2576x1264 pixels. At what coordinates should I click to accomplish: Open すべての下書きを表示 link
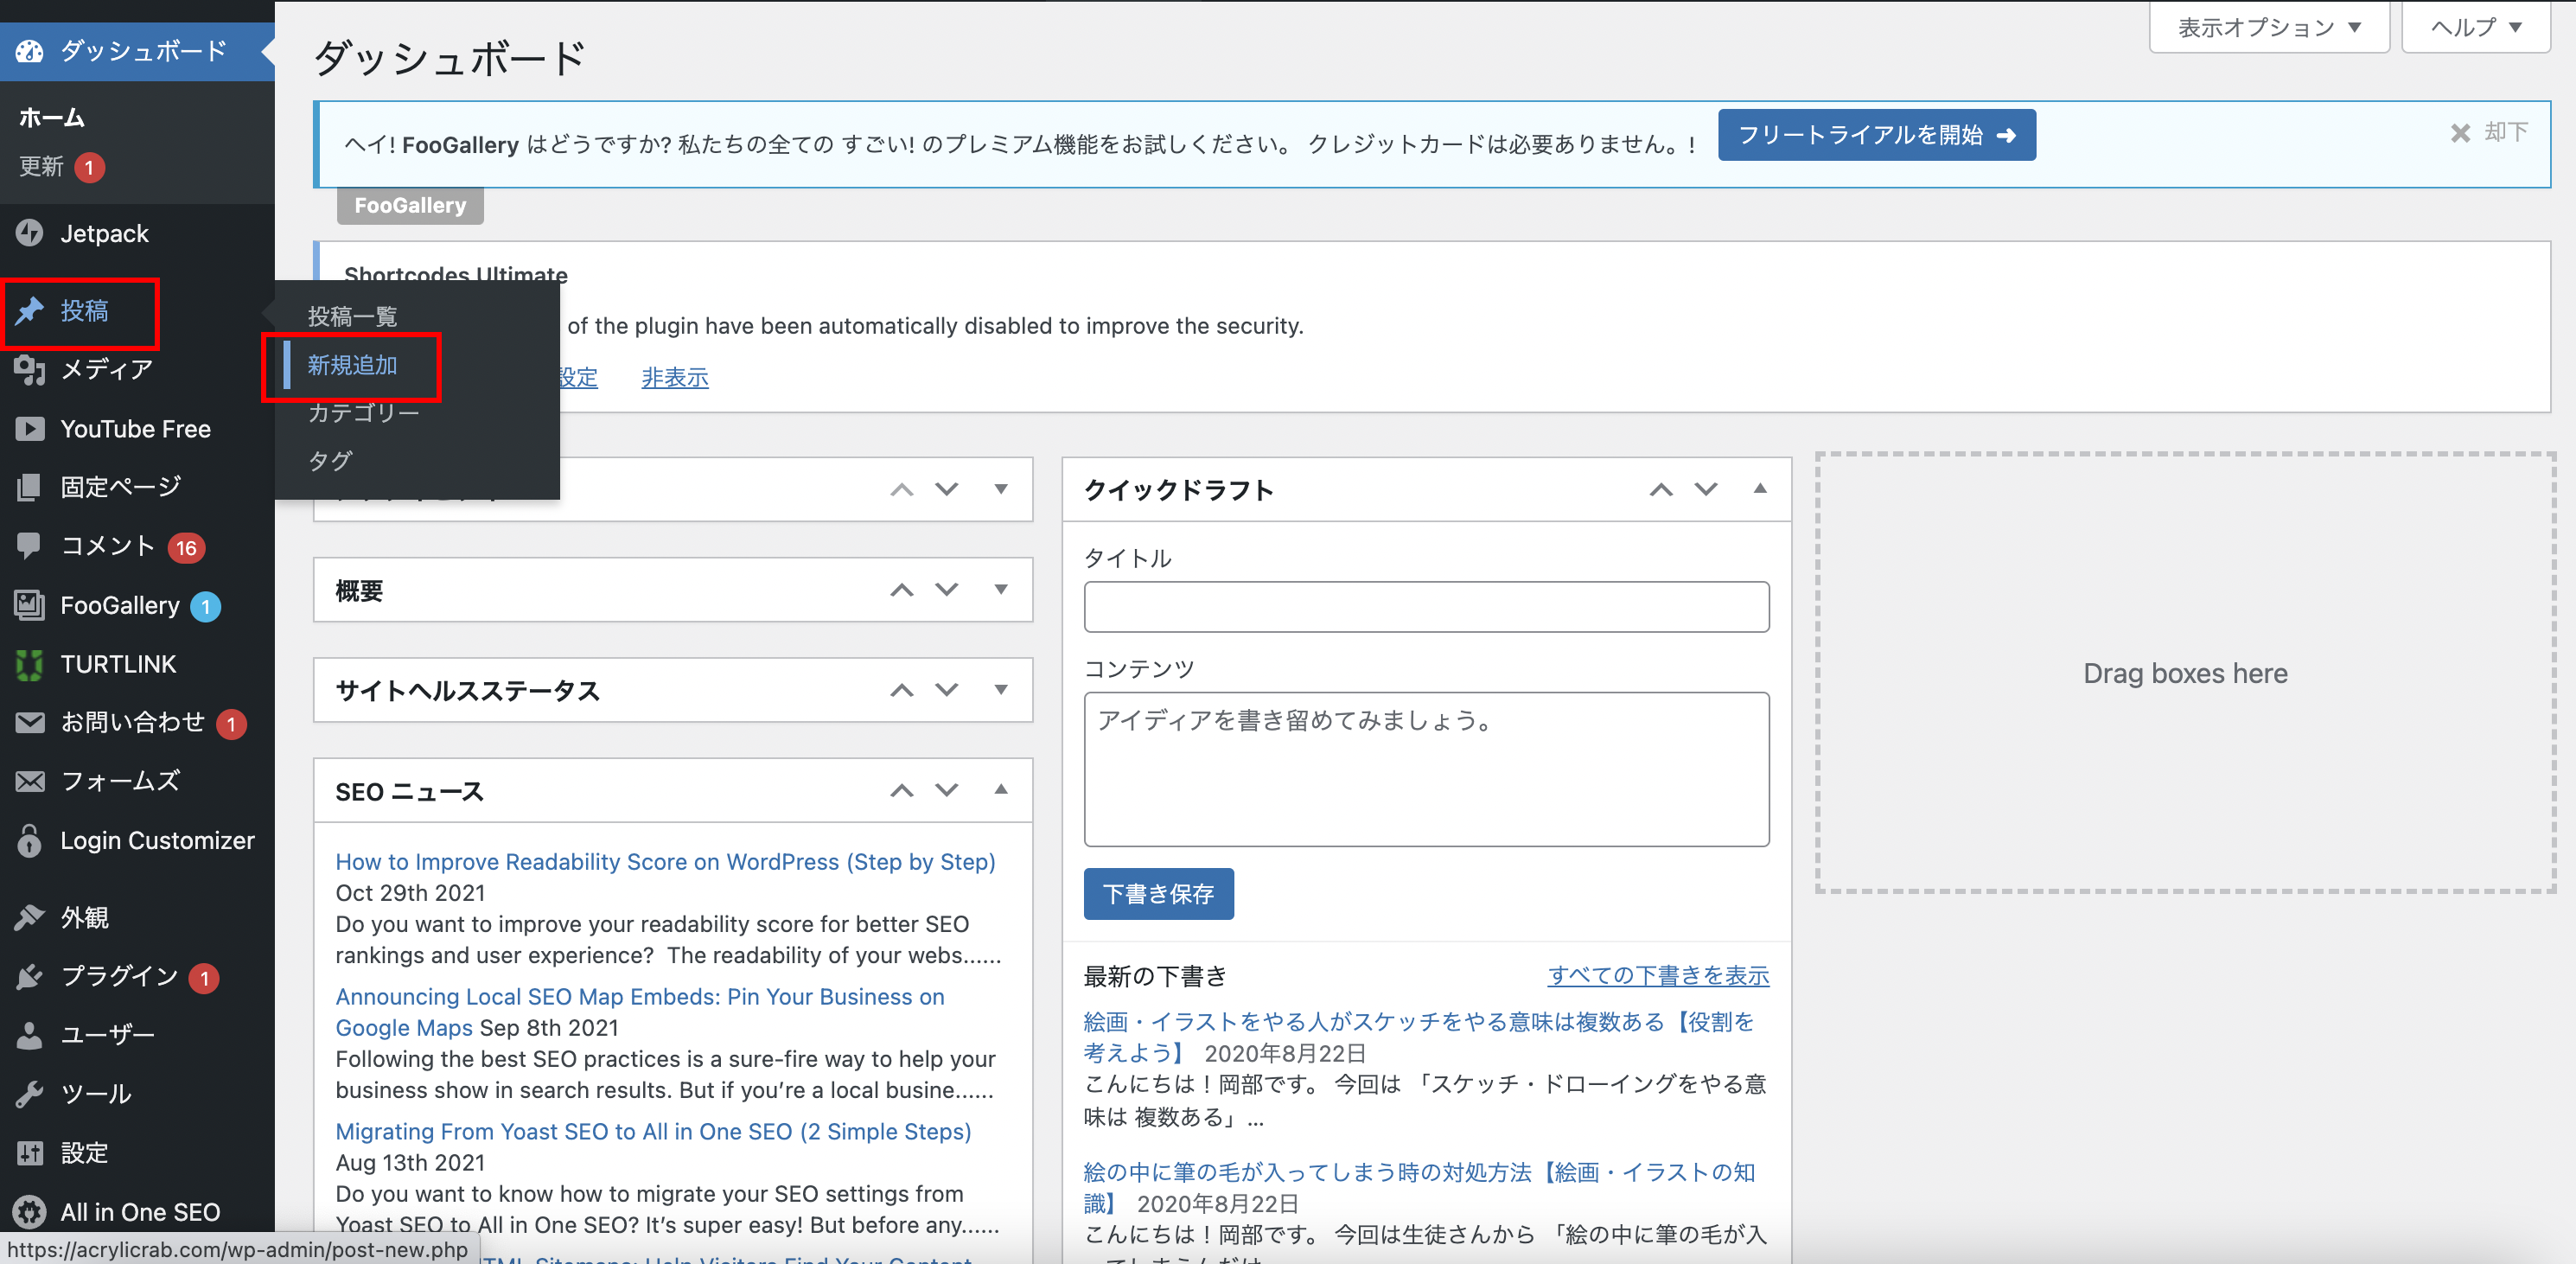(x=1657, y=975)
